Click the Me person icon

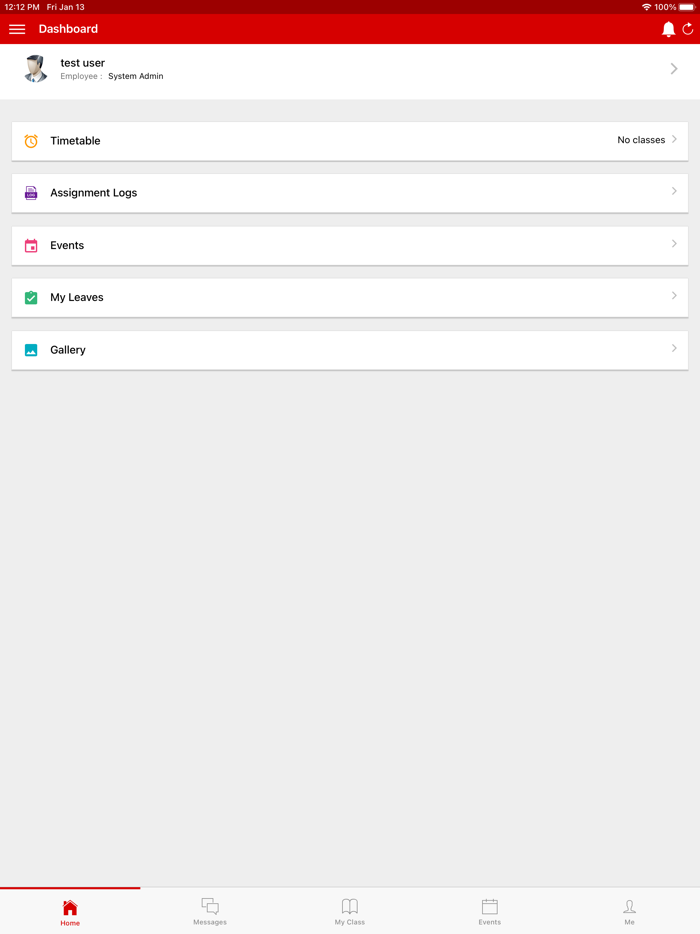(629, 906)
